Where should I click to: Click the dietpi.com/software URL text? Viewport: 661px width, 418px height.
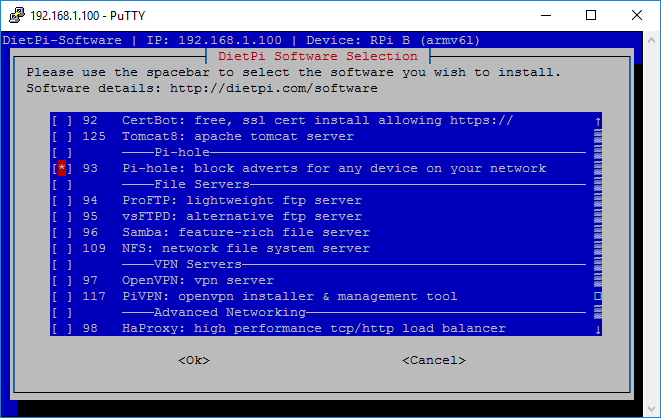(x=274, y=88)
